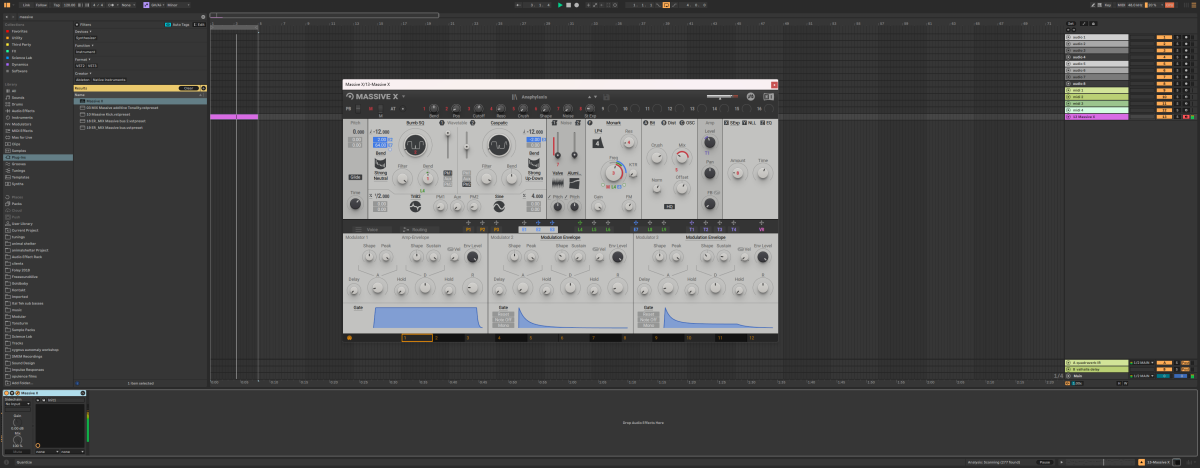
Task: Click macro 1 Bend knob
Action: 434,107
